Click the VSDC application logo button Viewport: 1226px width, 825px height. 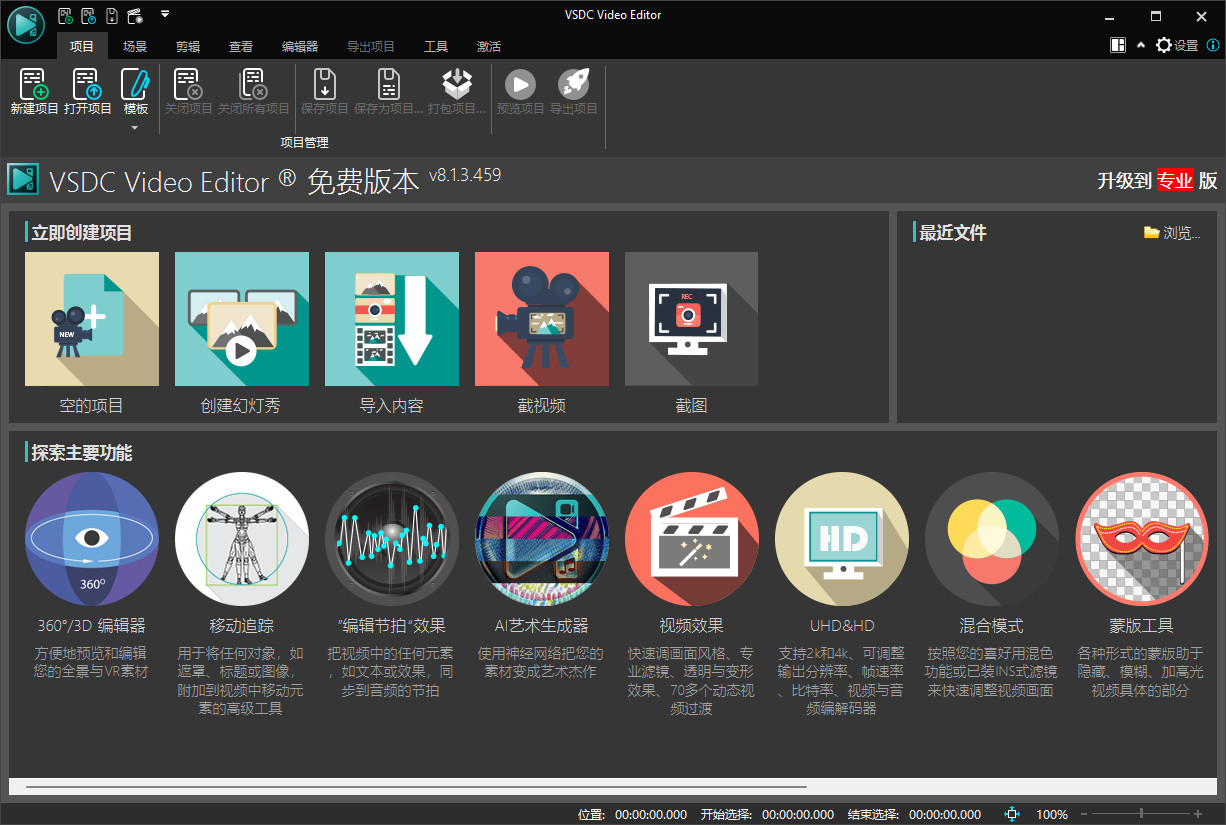[x=26, y=24]
